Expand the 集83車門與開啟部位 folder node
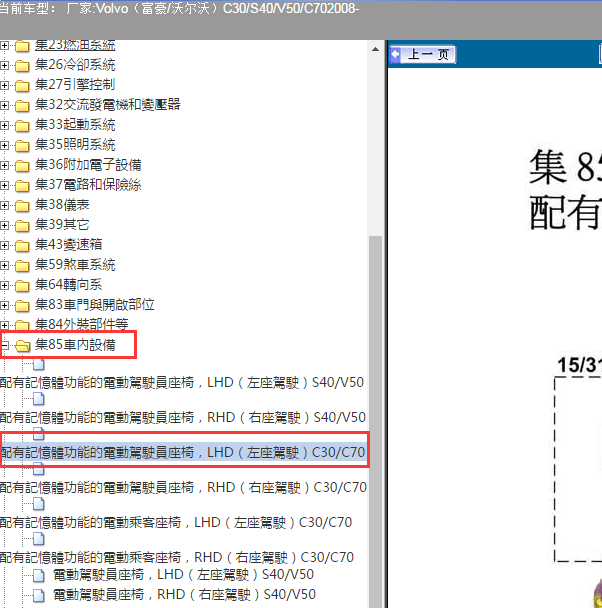 pyautogui.click(x=4, y=306)
